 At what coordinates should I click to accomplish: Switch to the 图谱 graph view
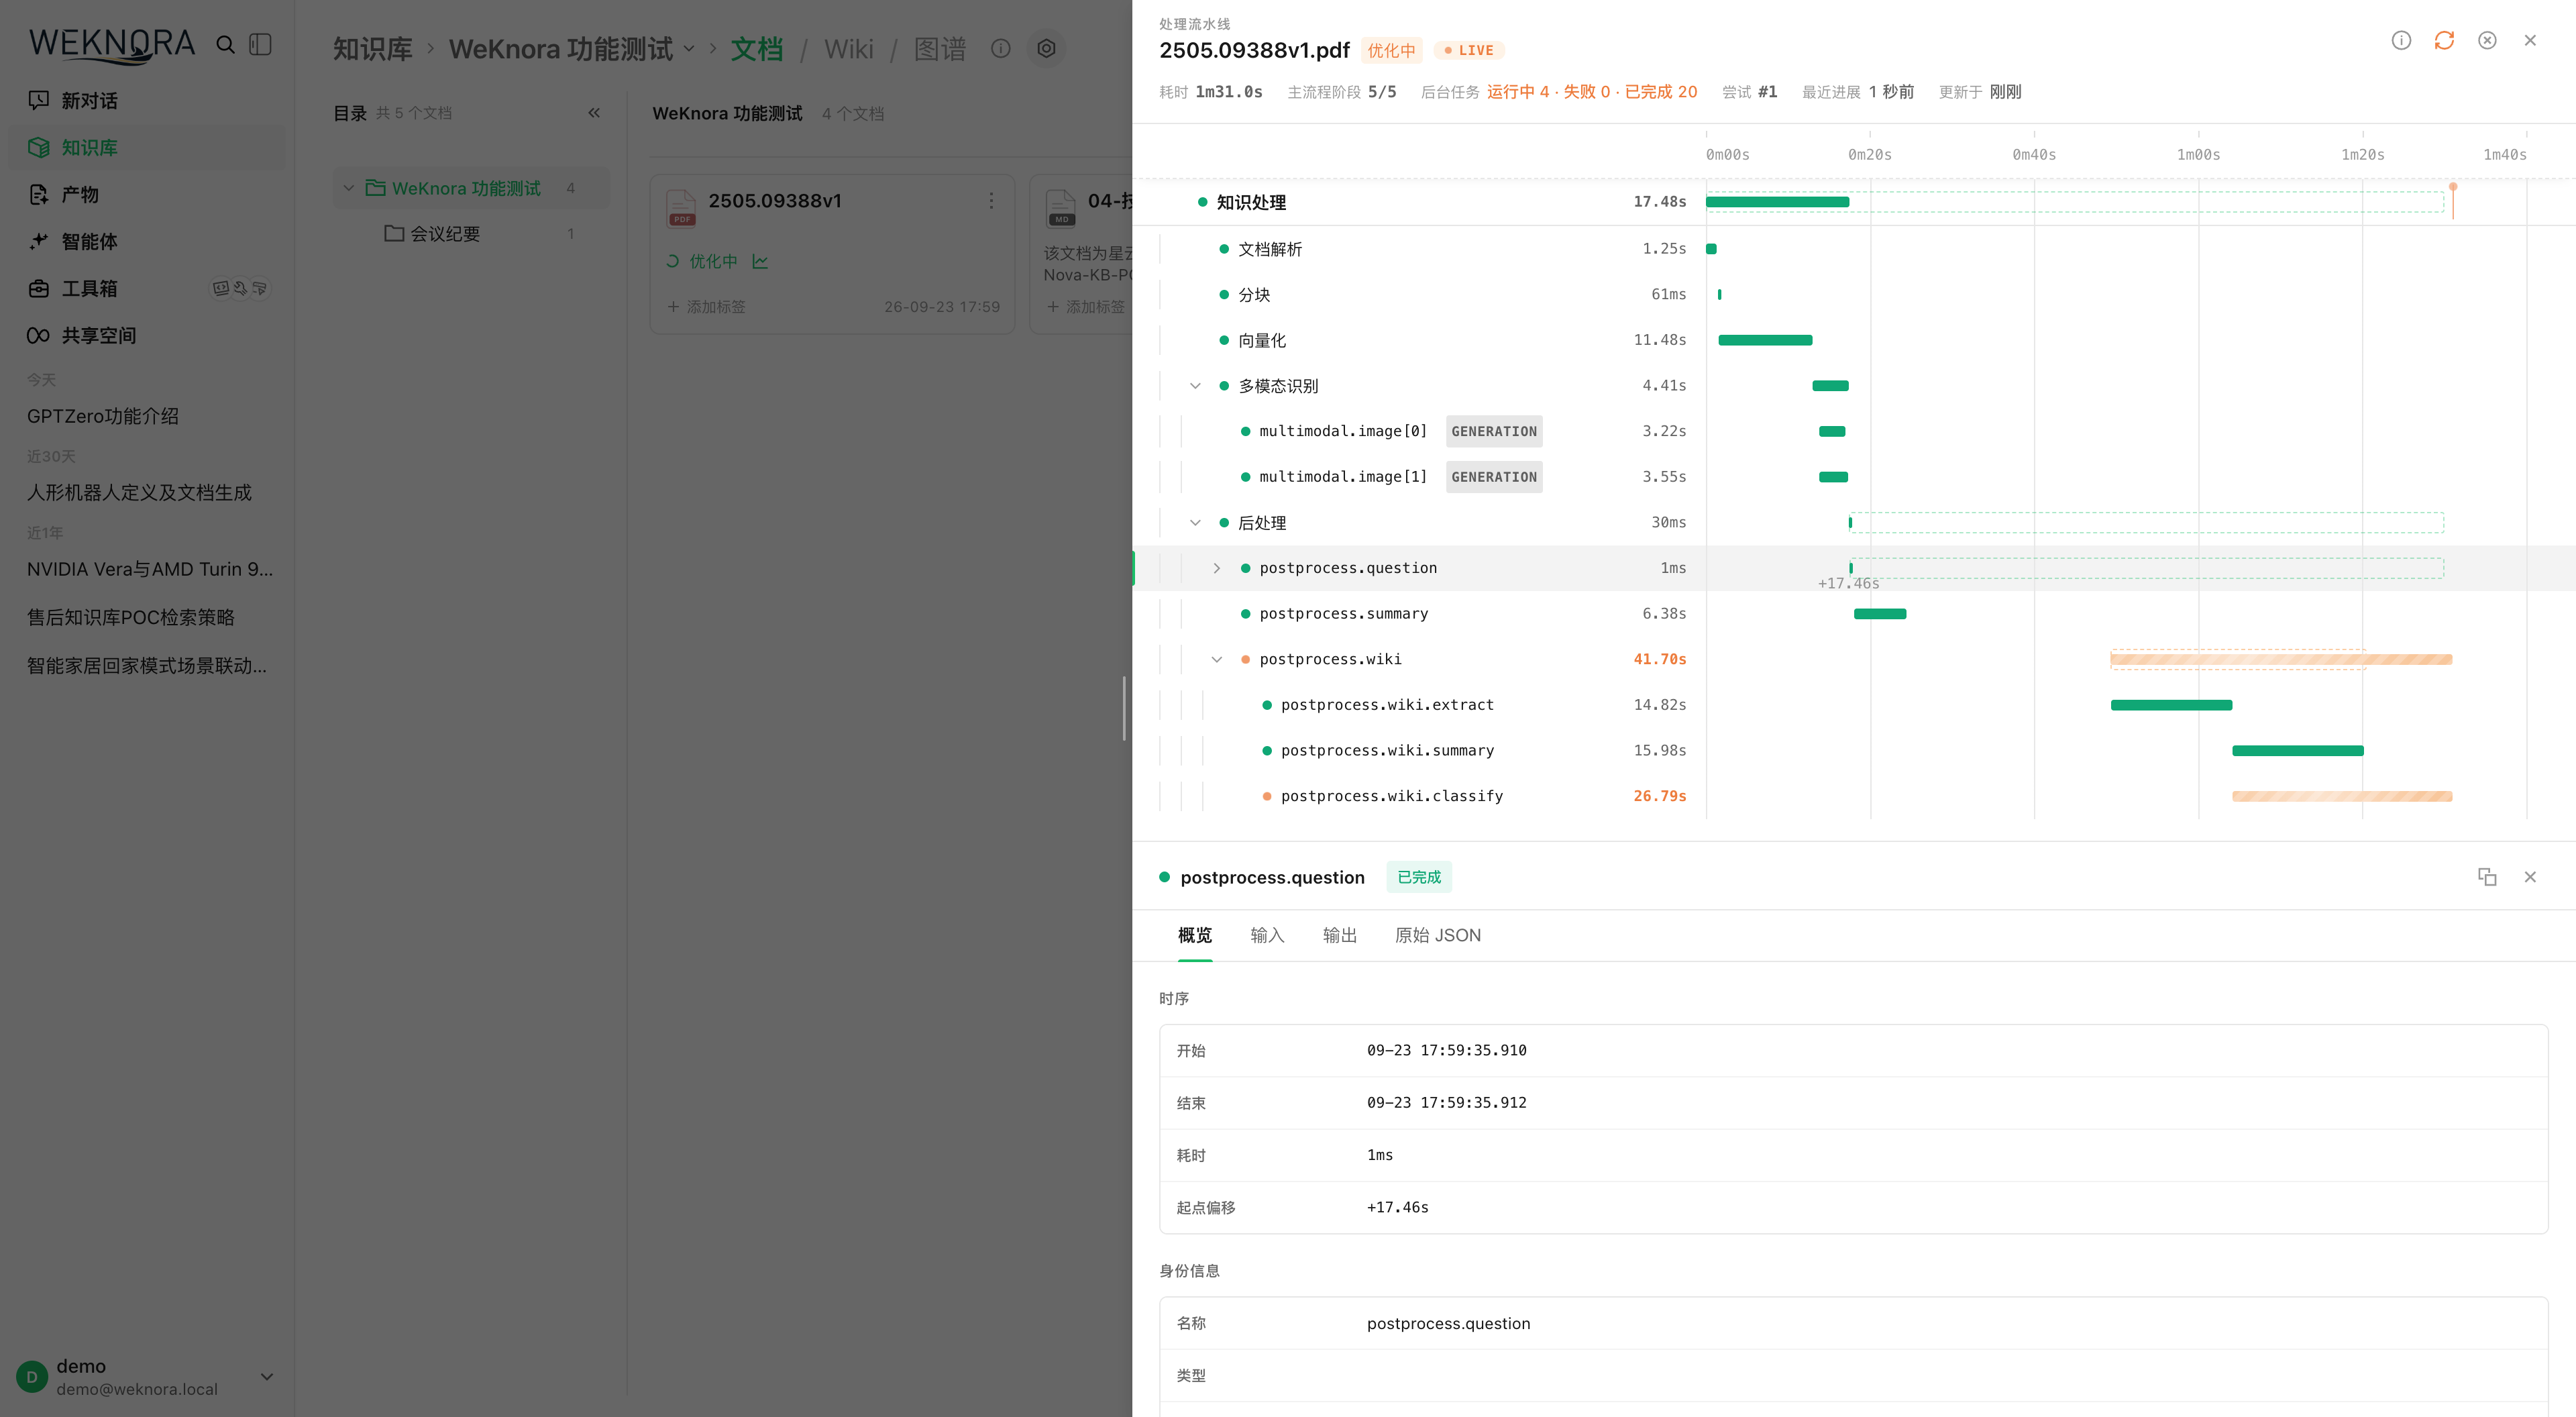[940, 48]
